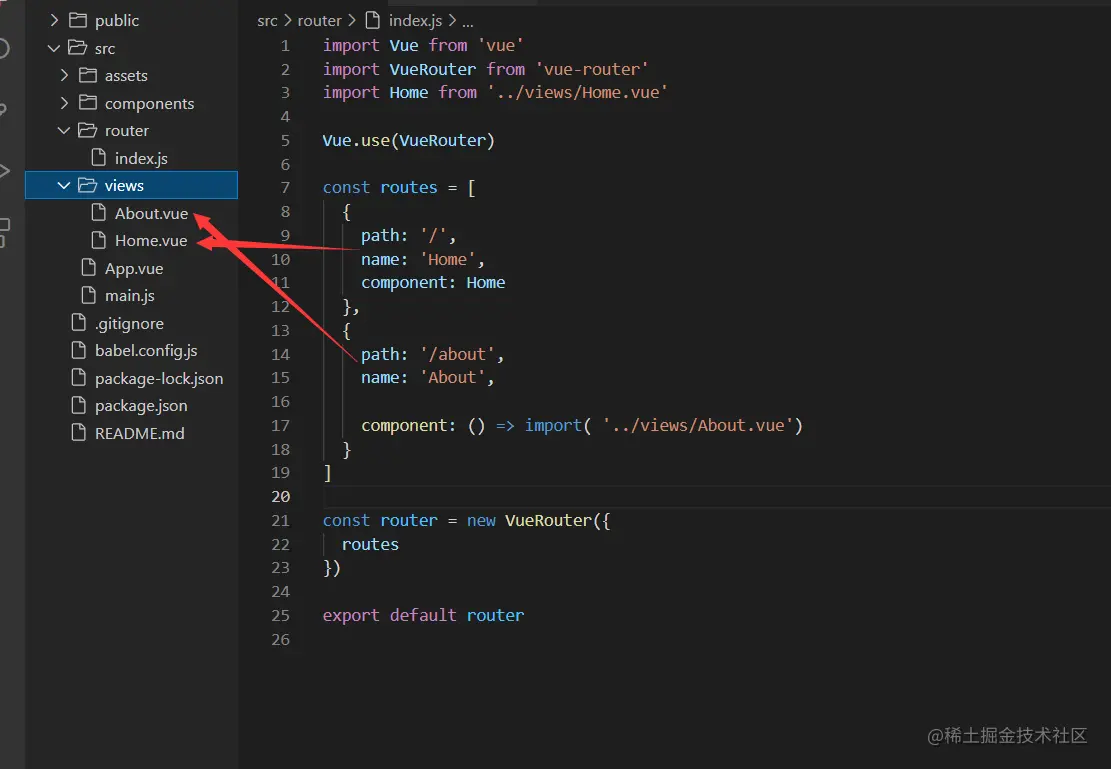Open Home.vue in the explorer

point(151,241)
